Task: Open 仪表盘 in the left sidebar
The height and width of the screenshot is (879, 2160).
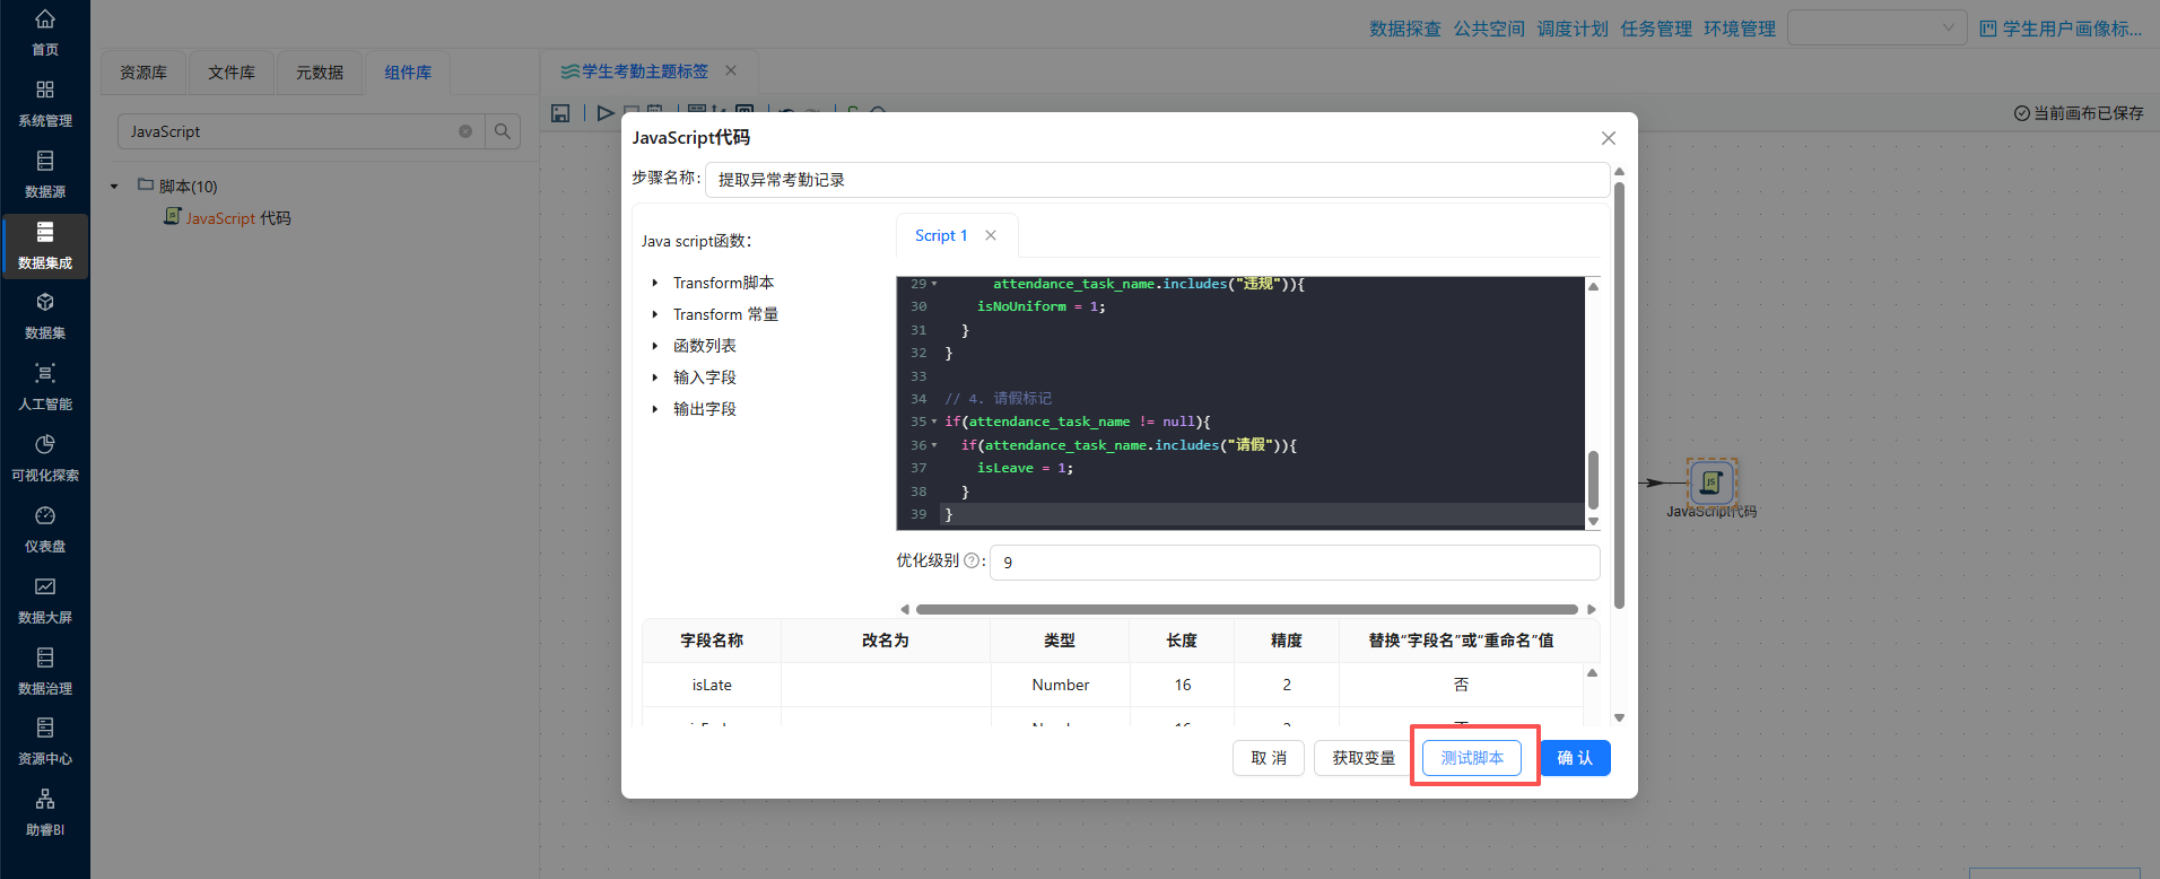Action: (x=45, y=529)
